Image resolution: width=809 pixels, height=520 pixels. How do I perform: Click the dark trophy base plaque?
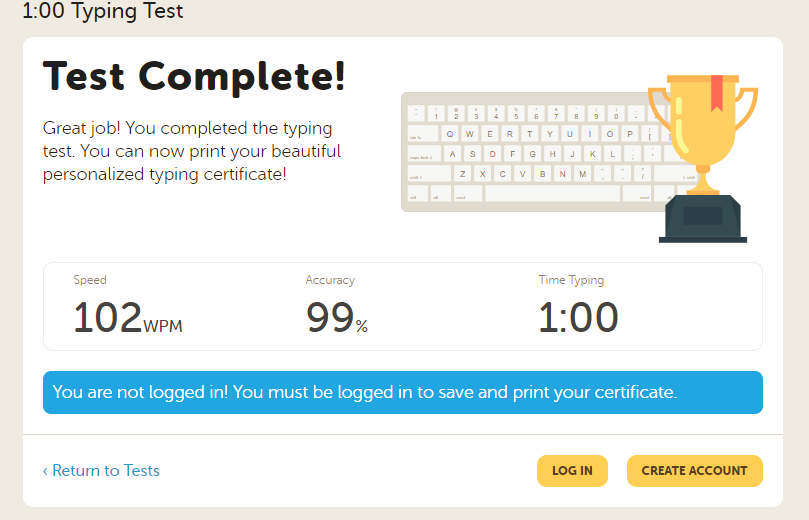click(x=702, y=215)
